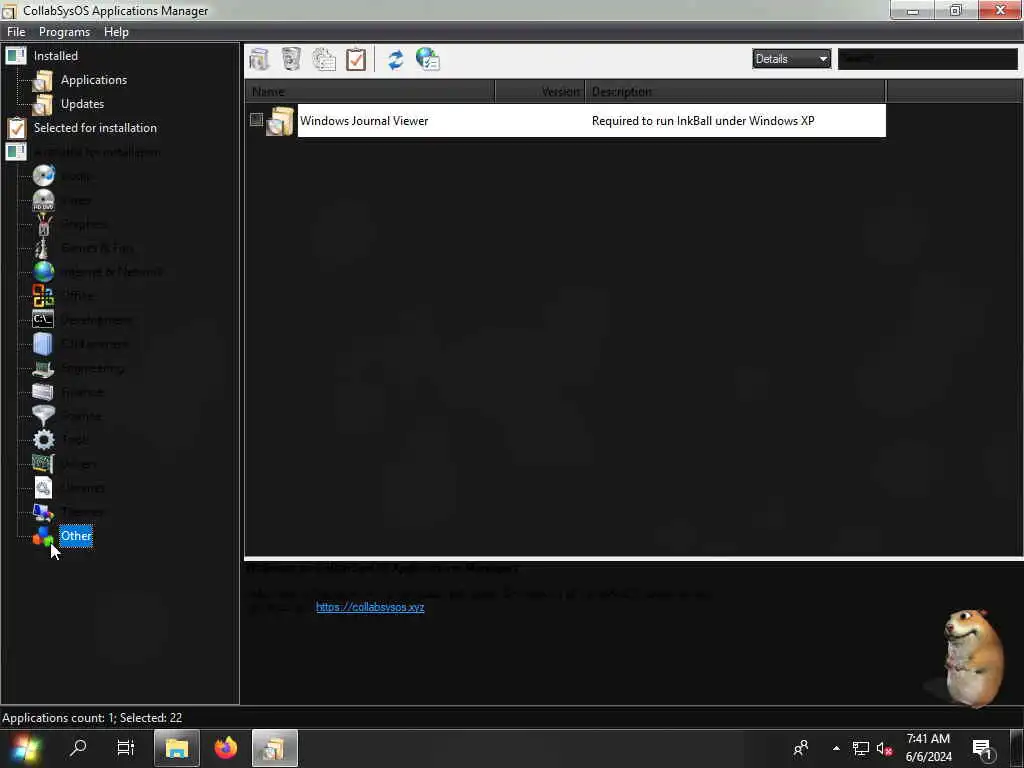Click the Modify gear-and-list toolbar icon
This screenshot has width=1024, height=768.
[x=324, y=59]
